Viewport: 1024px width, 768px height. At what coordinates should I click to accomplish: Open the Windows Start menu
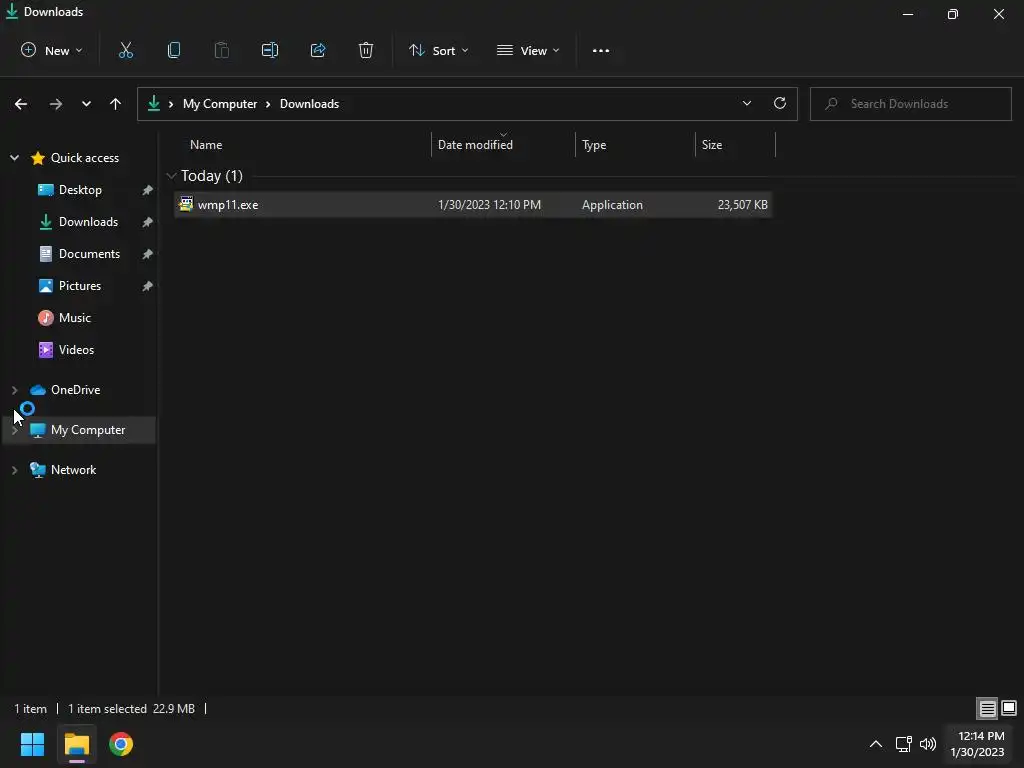click(x=32, y=744)
